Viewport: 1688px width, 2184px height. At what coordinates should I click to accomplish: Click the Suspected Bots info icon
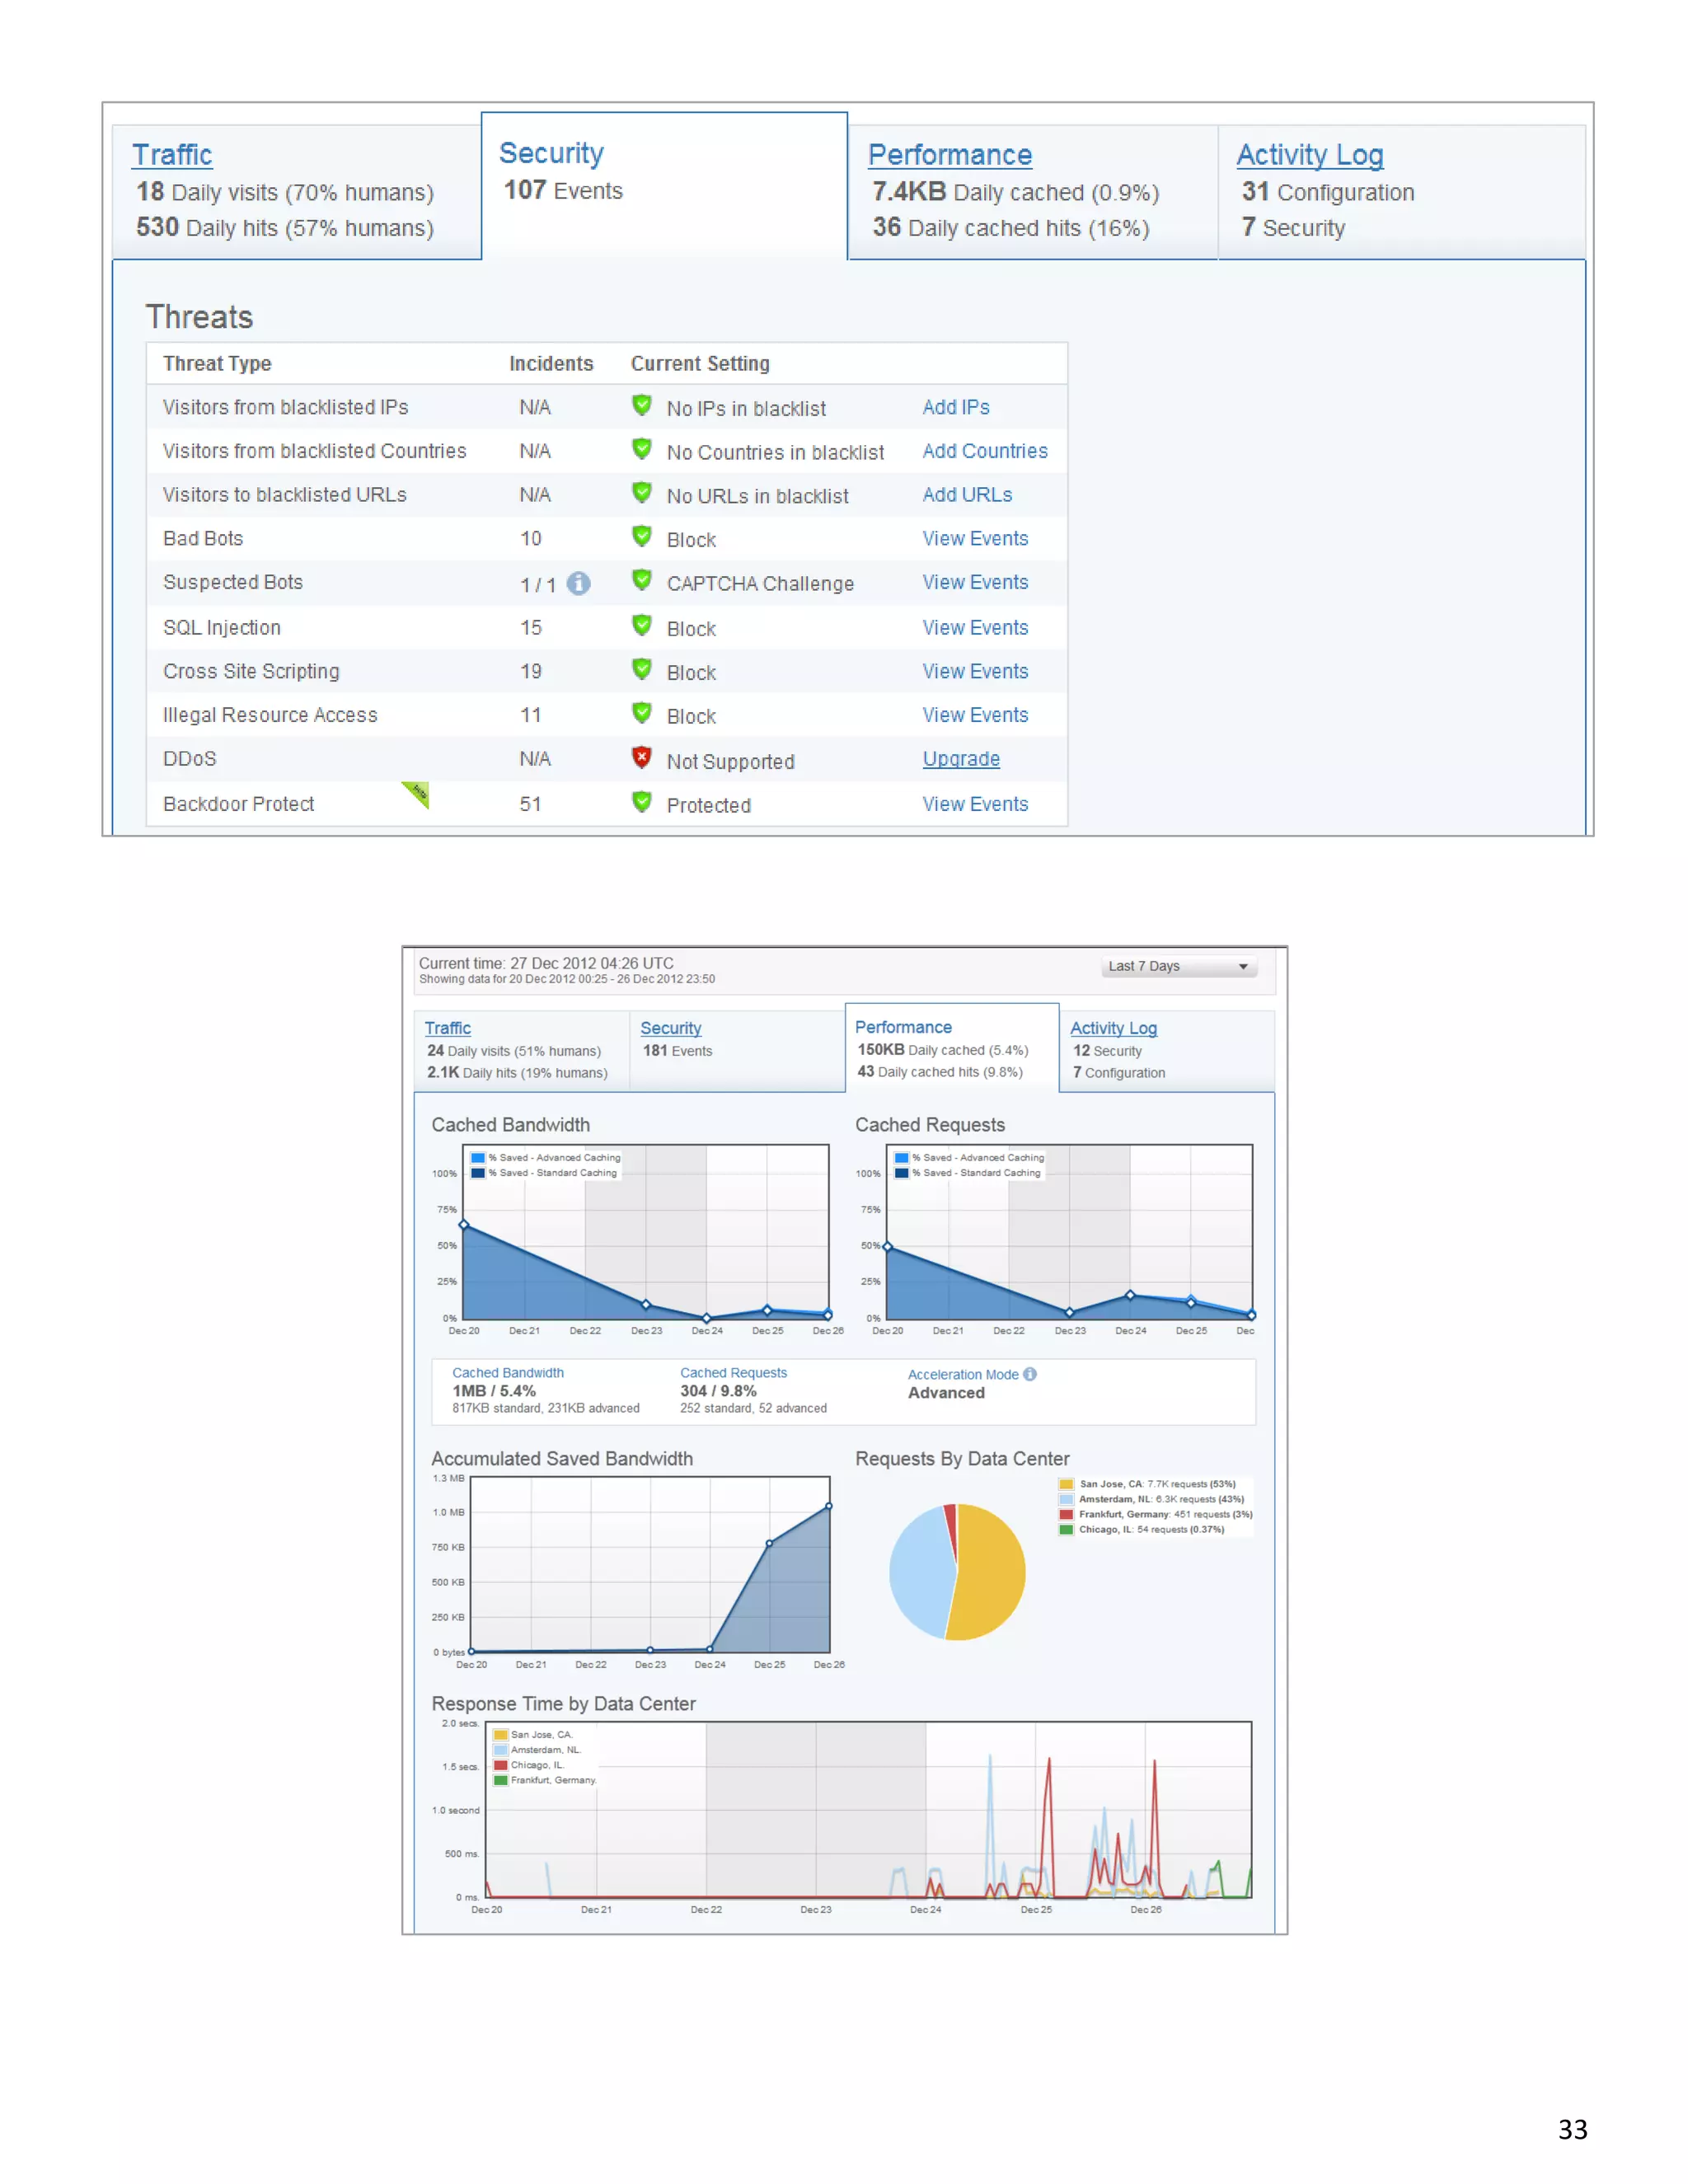(x=578, y=583)
